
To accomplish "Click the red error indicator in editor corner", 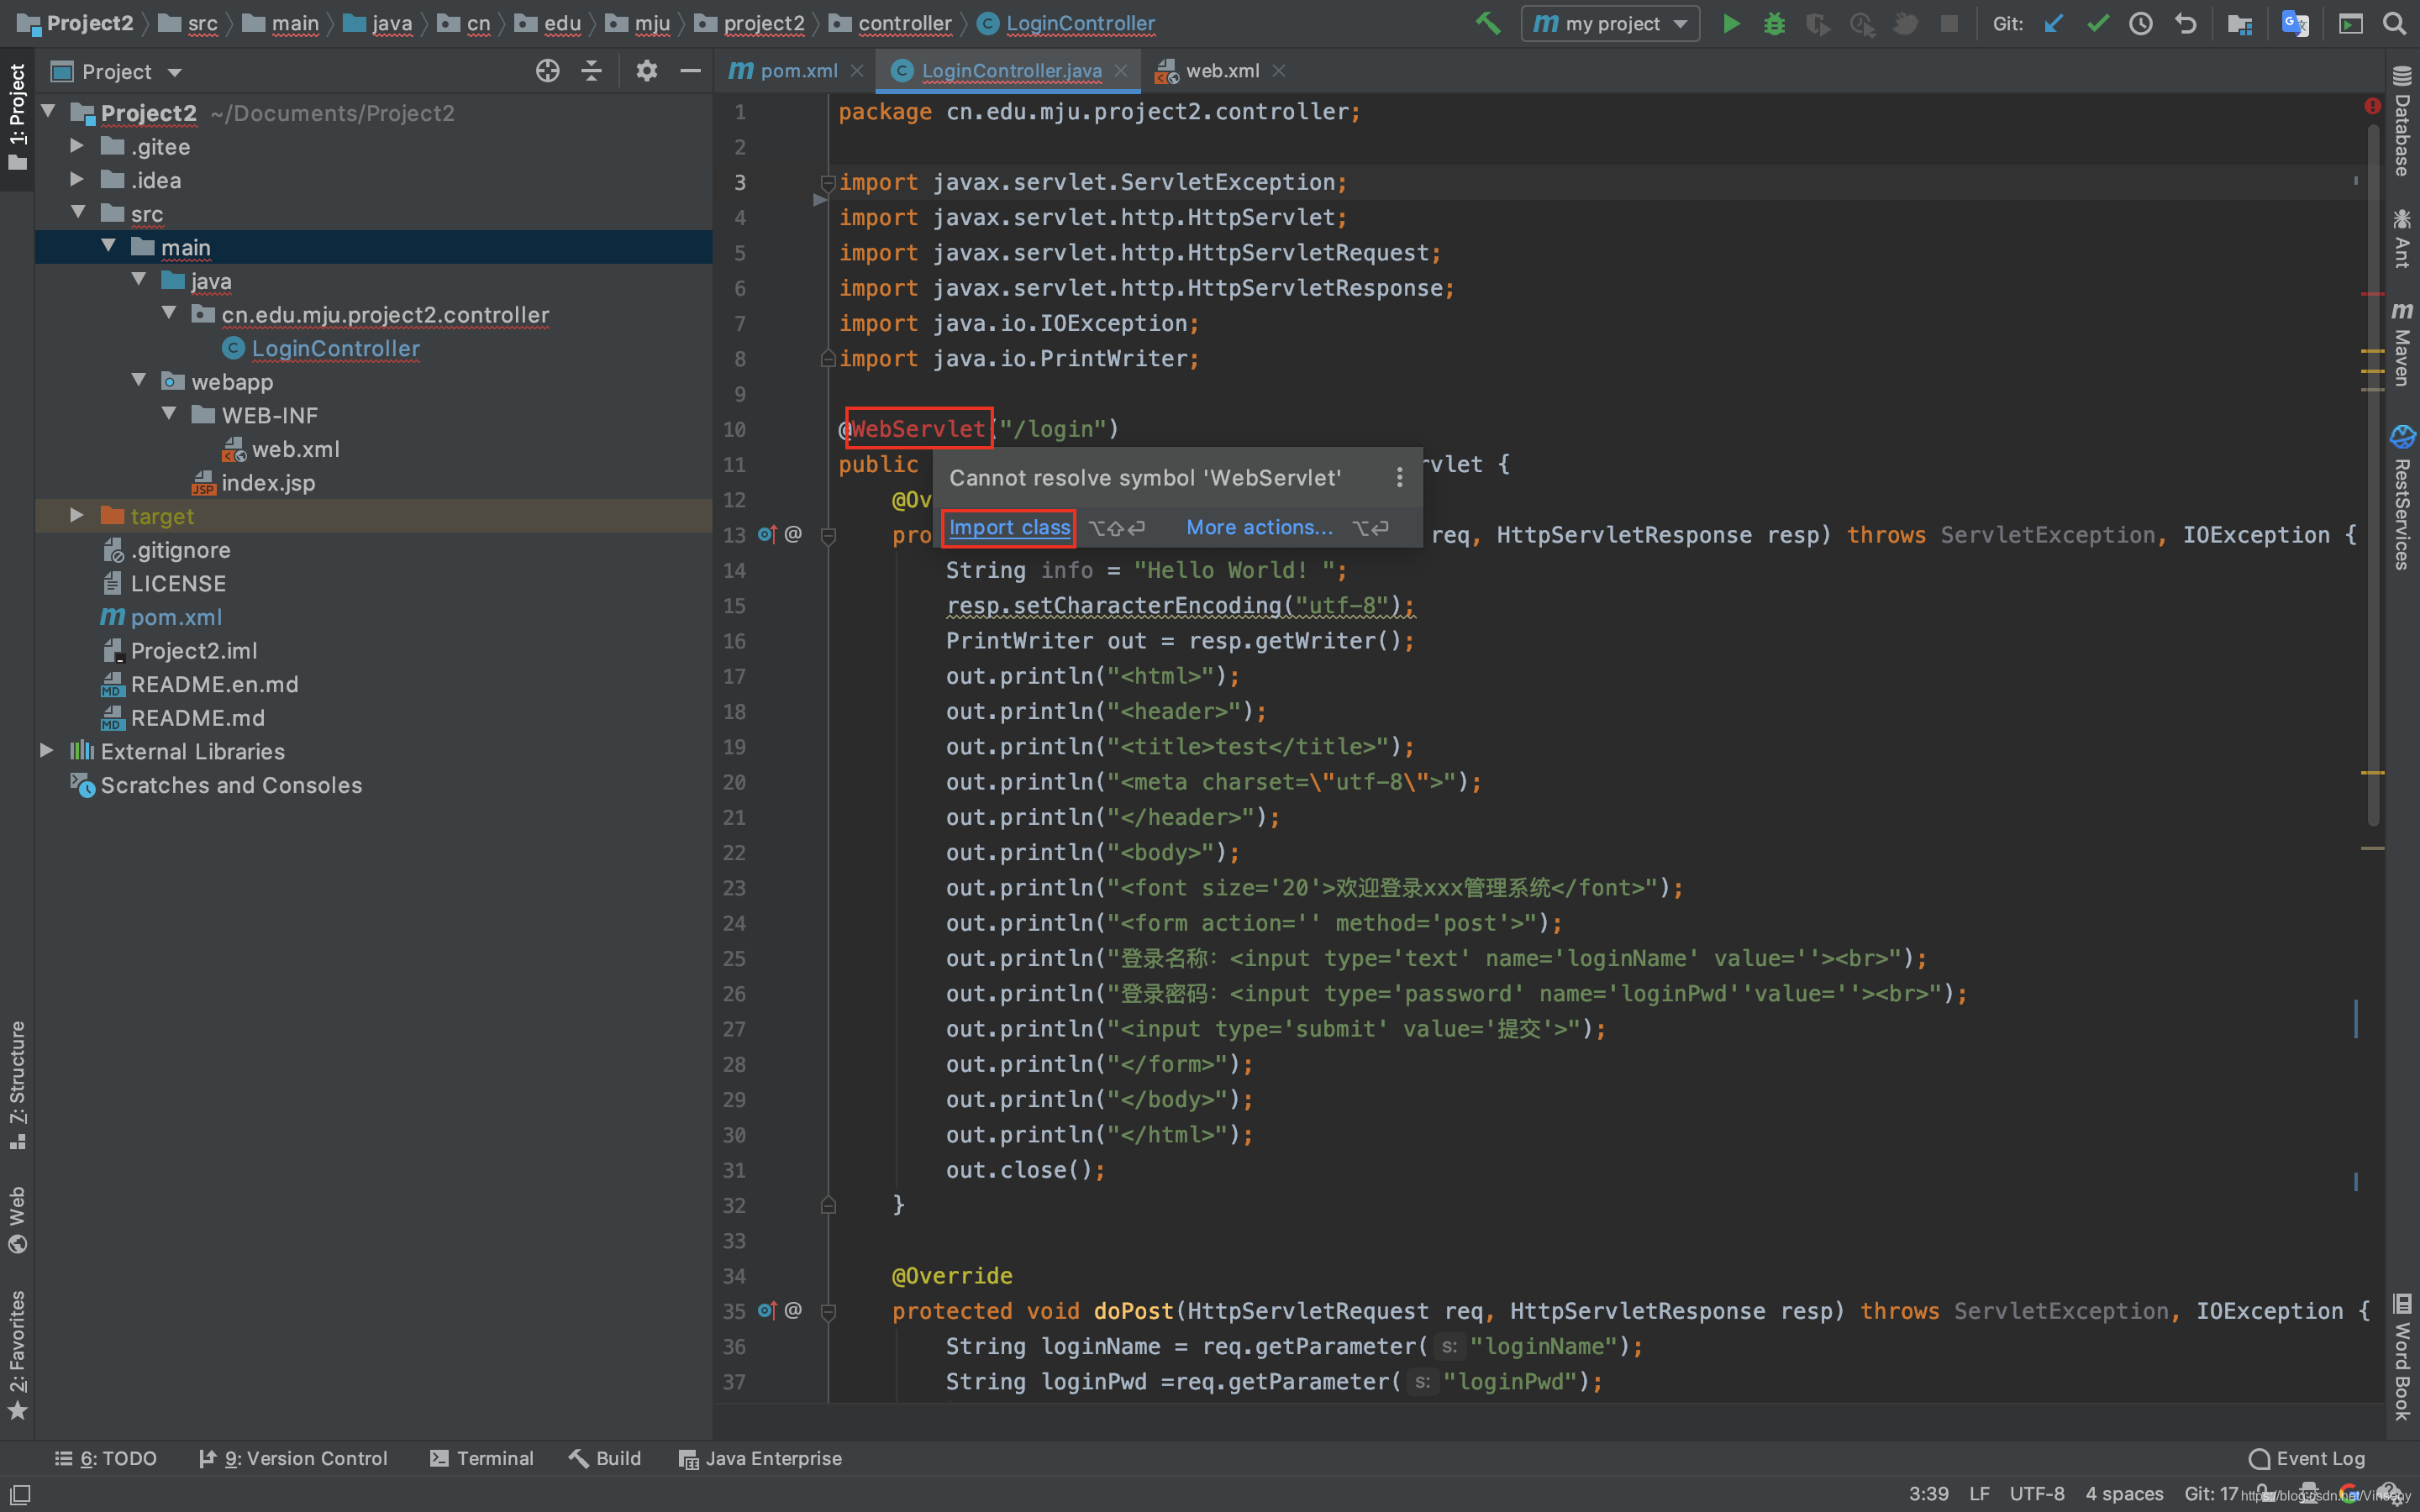I will tap(2372, 106).
